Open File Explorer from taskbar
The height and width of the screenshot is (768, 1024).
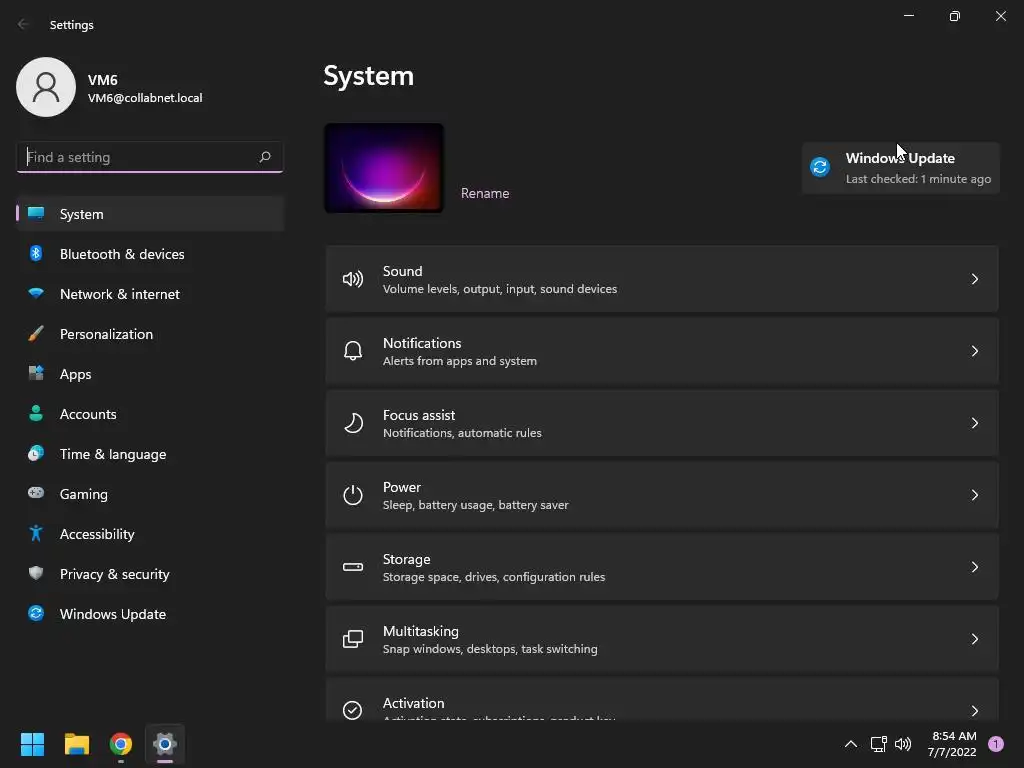(x=77, y=744)
